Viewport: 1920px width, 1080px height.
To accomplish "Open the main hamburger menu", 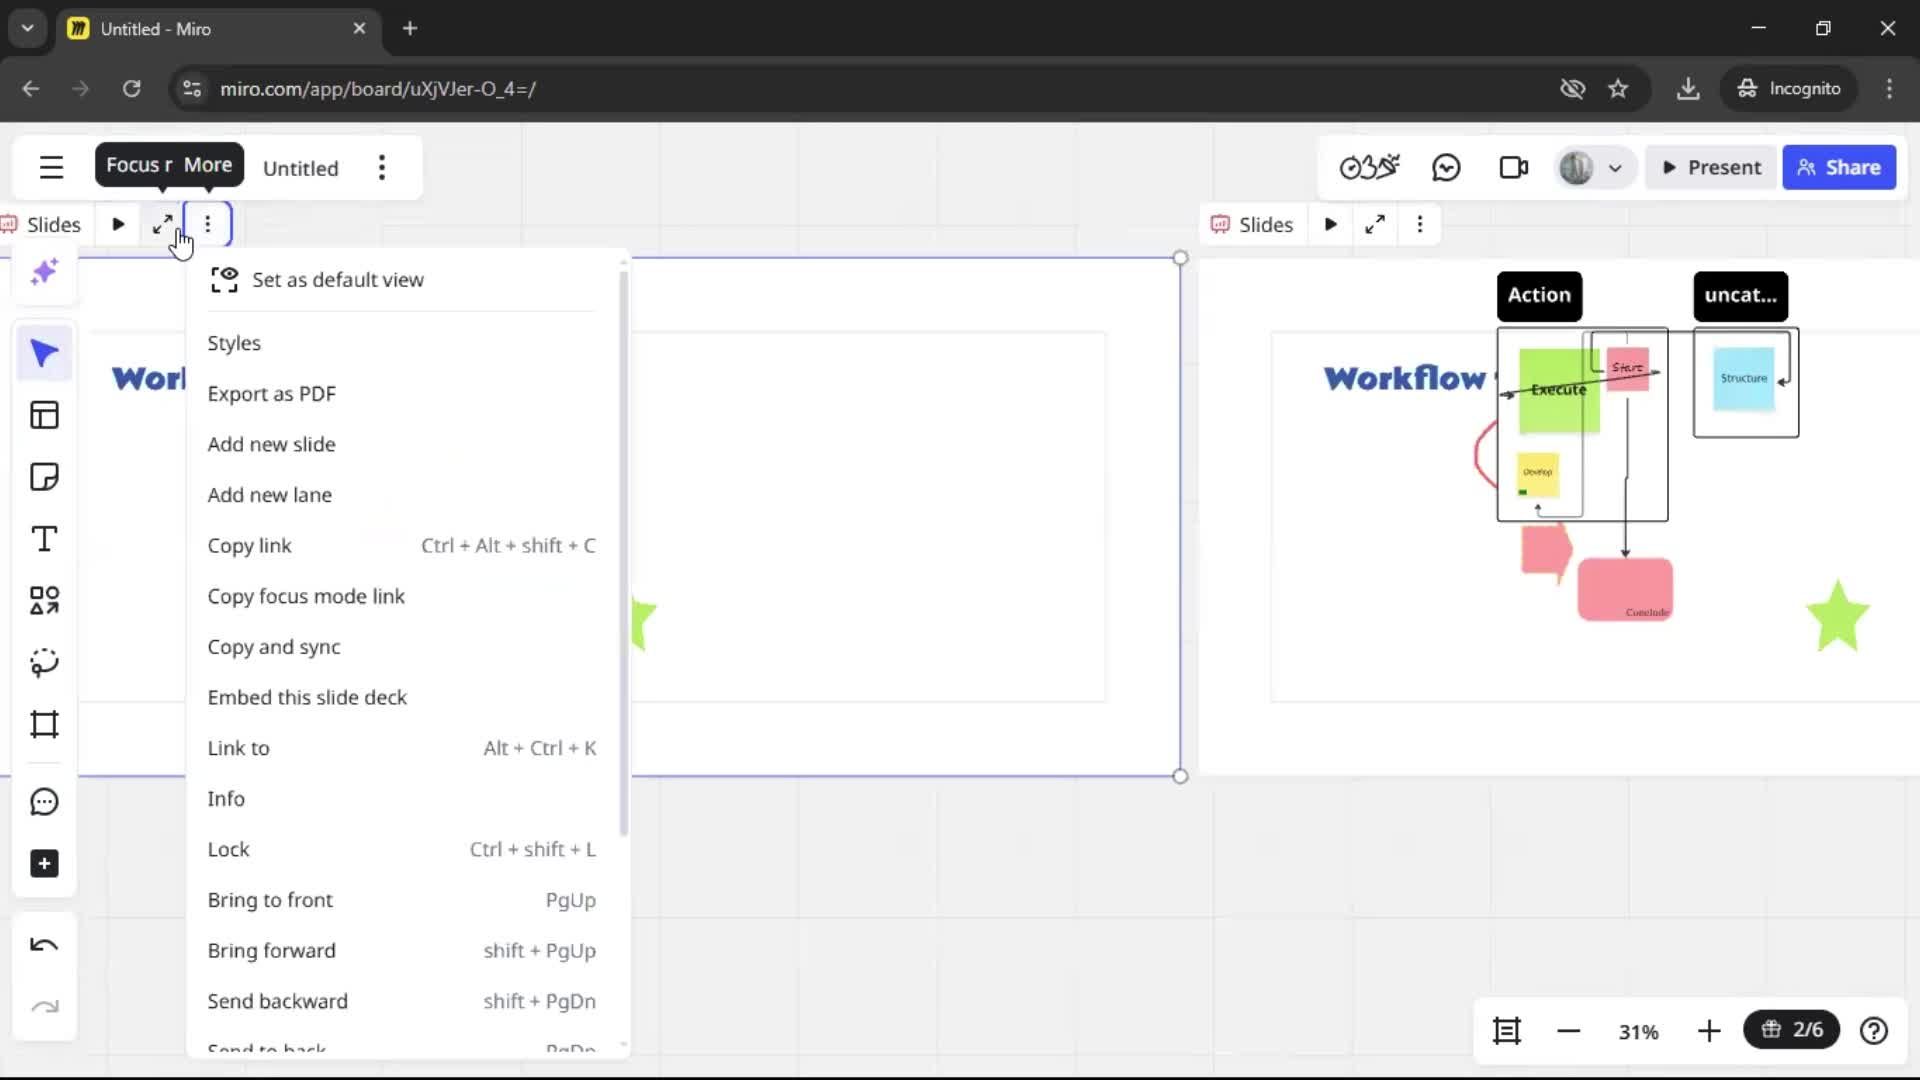I will pyautogui.click(x=51, y=168).
